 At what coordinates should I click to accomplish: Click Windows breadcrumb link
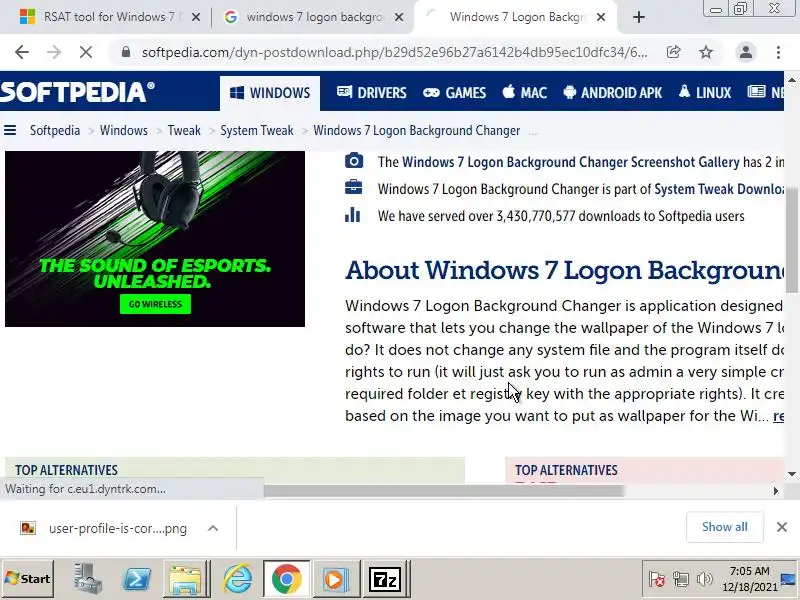123,131
